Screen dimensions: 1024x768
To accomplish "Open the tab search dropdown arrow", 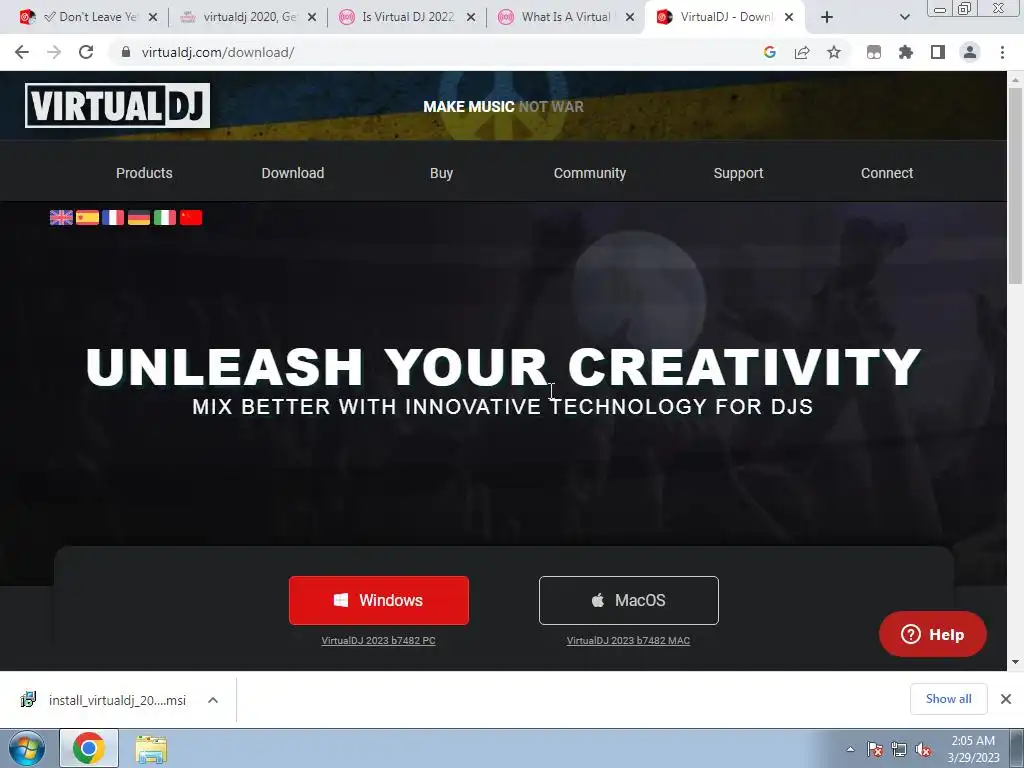I will [904, 17].
